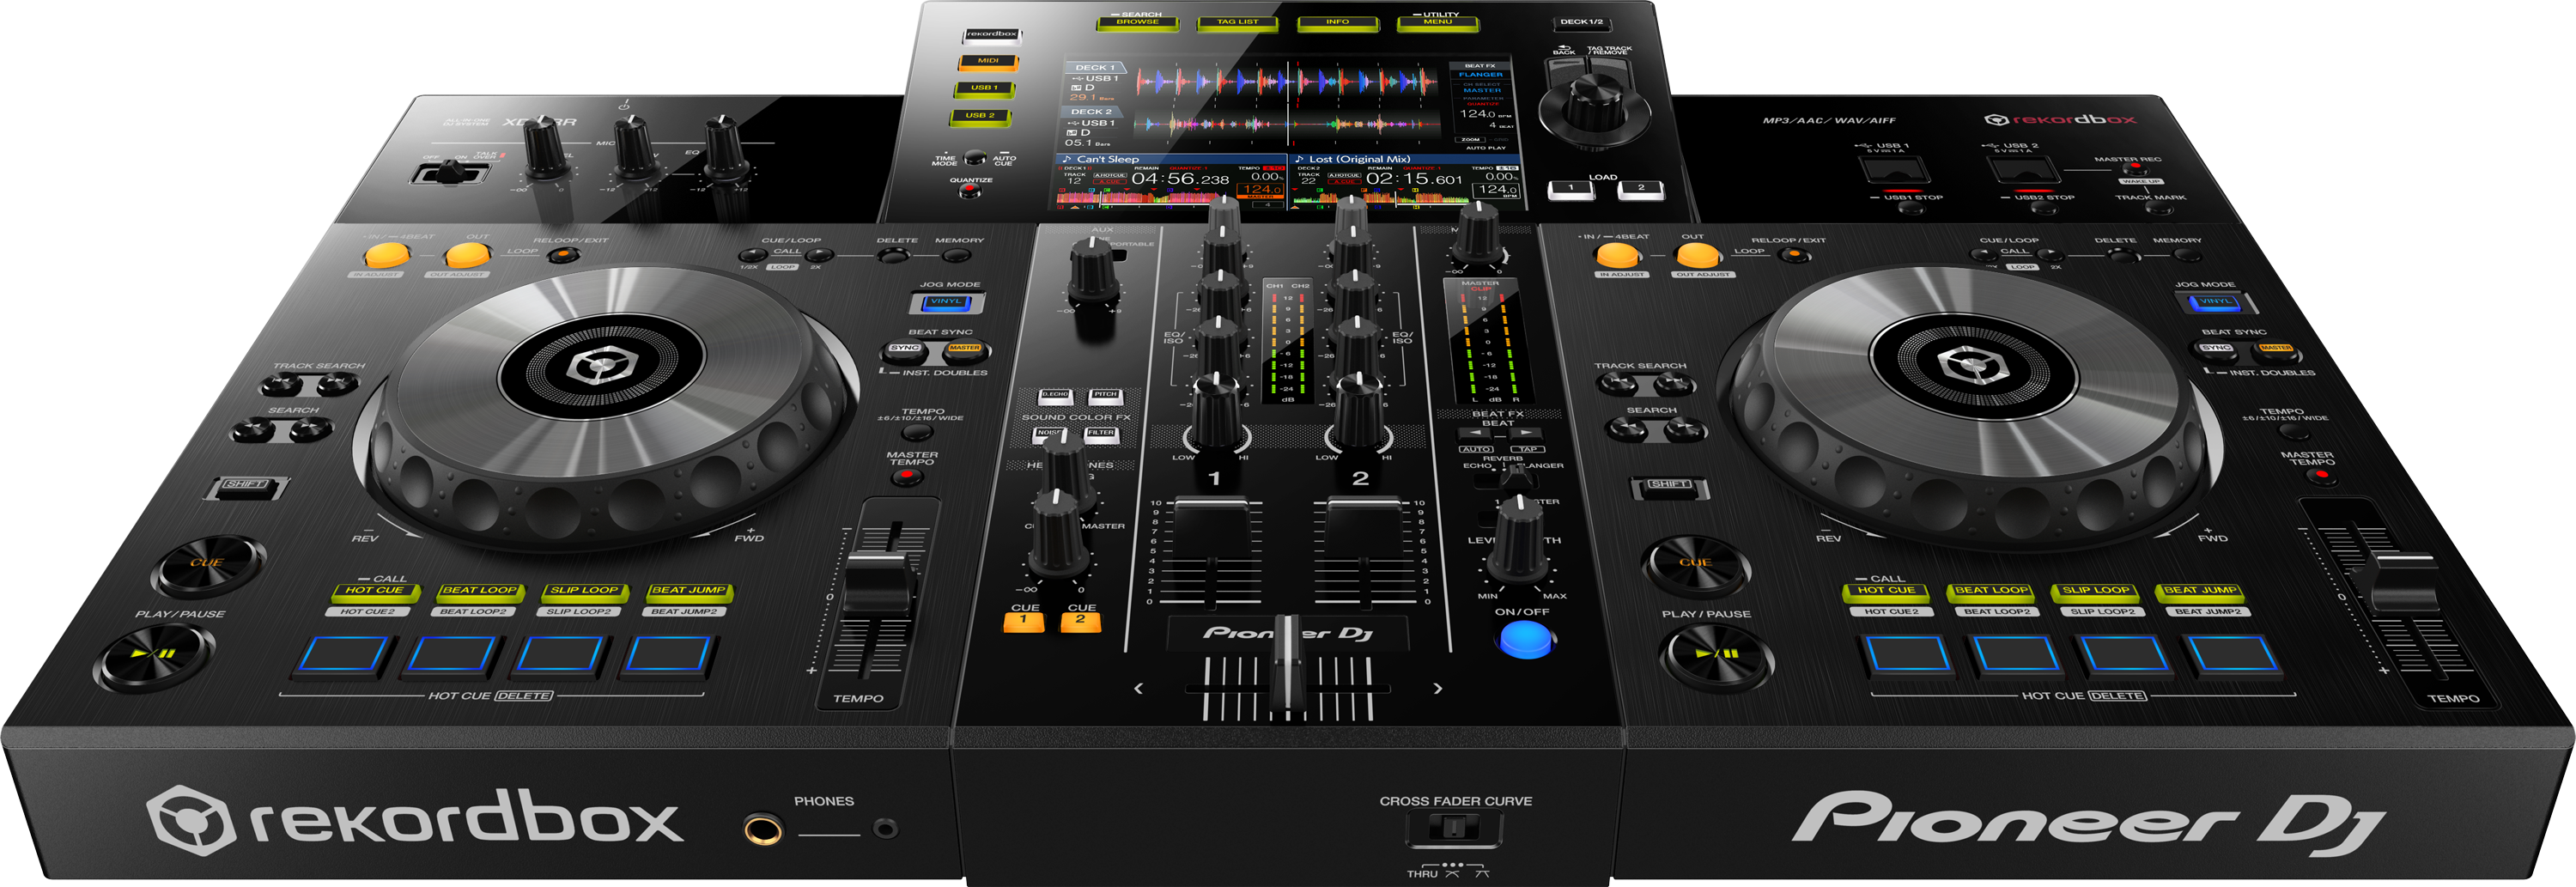
Task: Select the rekordbox source button
Action: (991, 35)
